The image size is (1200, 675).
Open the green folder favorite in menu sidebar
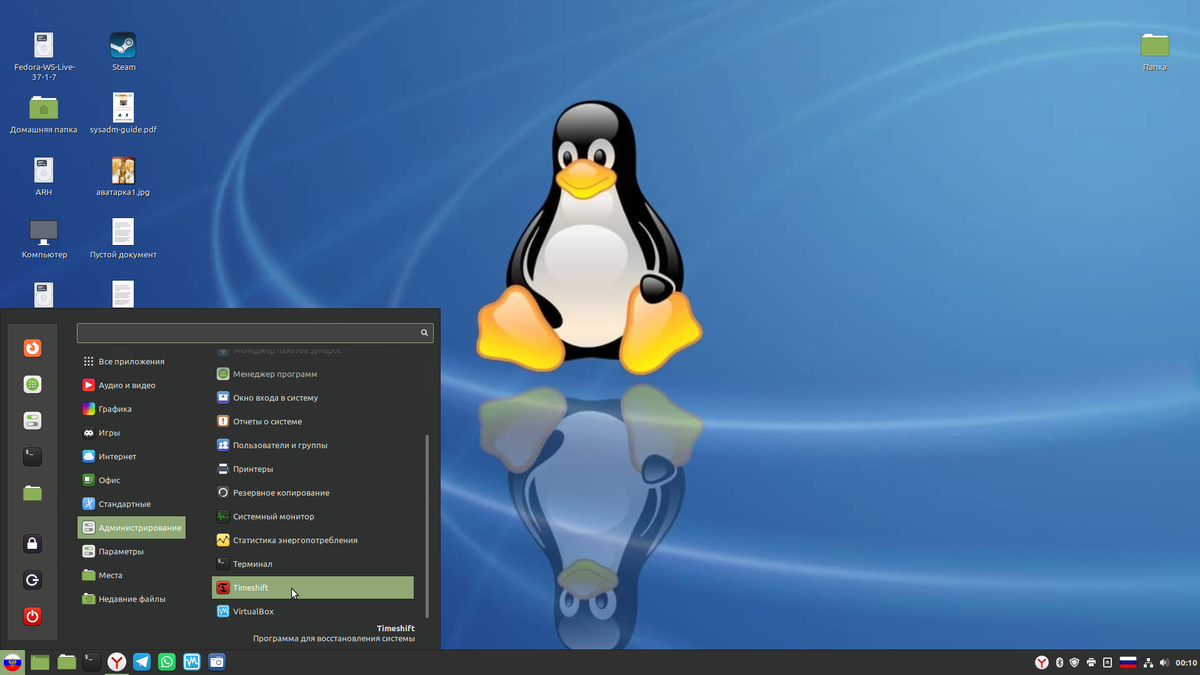click(x=33, y=492)
